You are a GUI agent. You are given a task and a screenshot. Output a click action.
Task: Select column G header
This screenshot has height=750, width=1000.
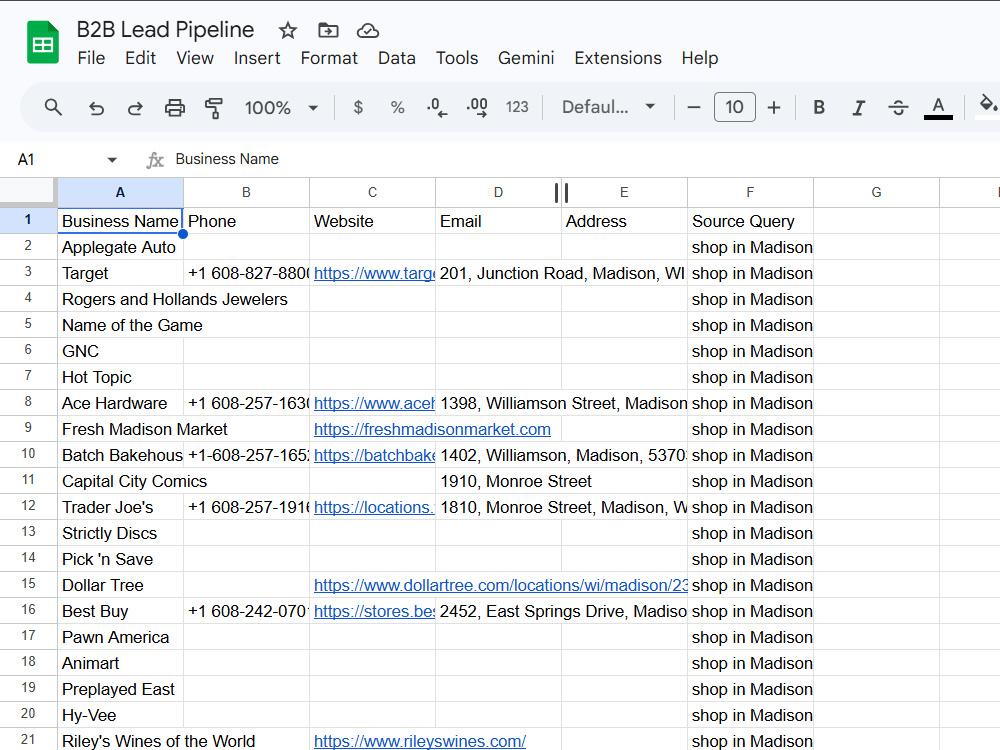click(x=876, y=192)
